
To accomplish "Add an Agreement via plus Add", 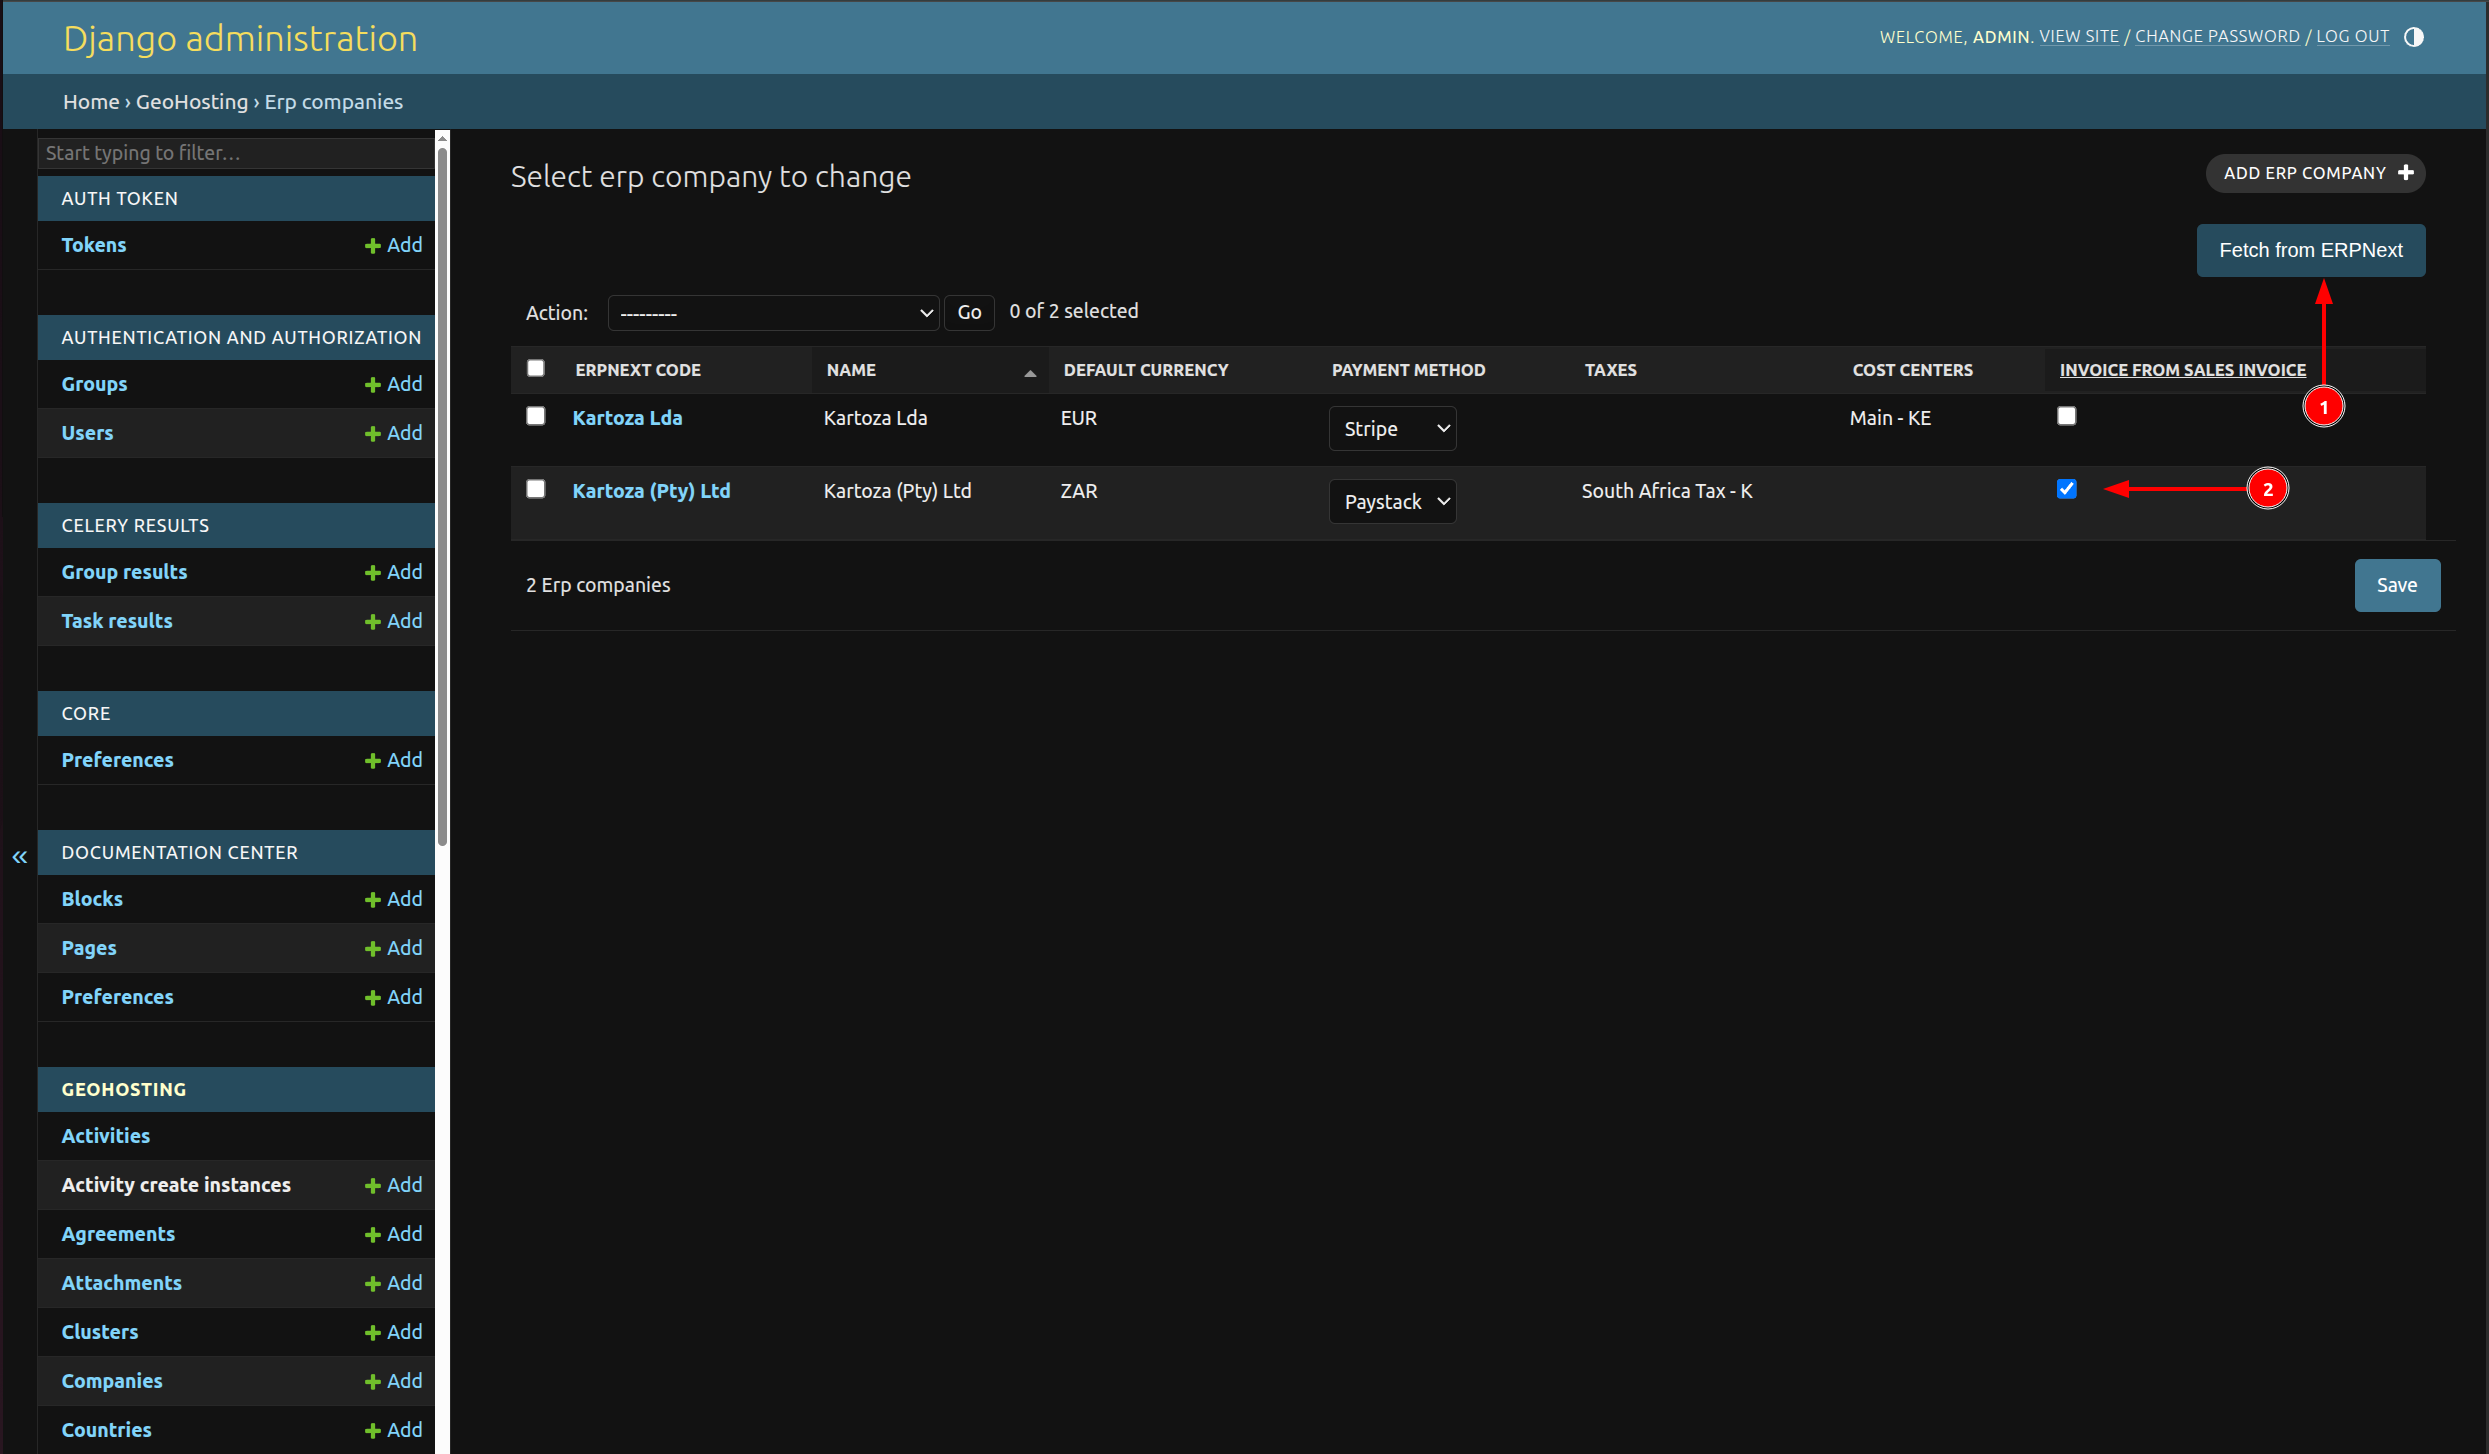I will pos(394,1234).
